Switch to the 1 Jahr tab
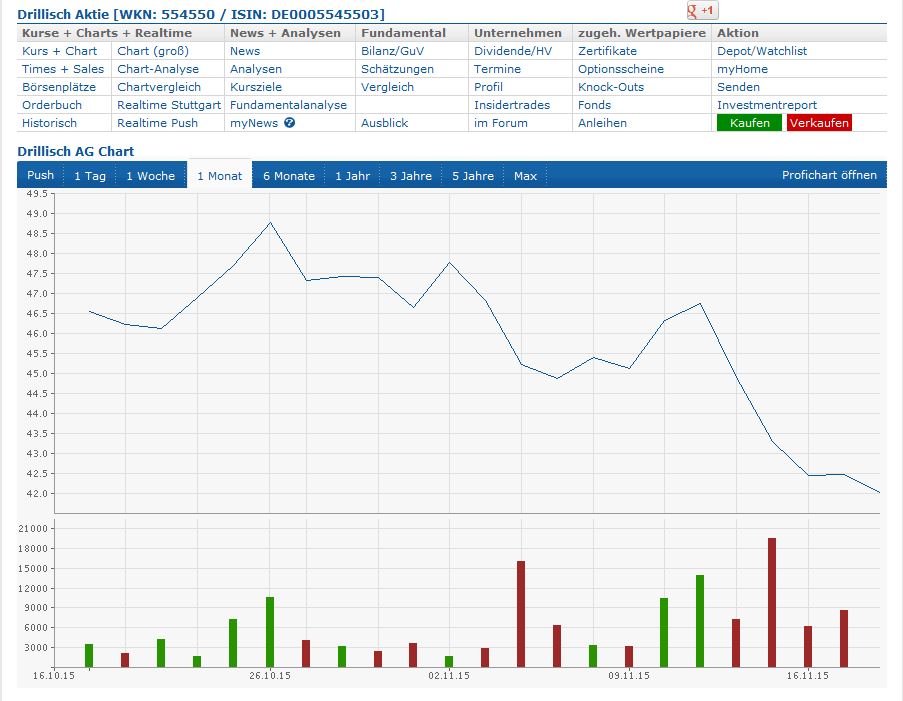This screenshot has height=701, width=903. click(352, 176)
